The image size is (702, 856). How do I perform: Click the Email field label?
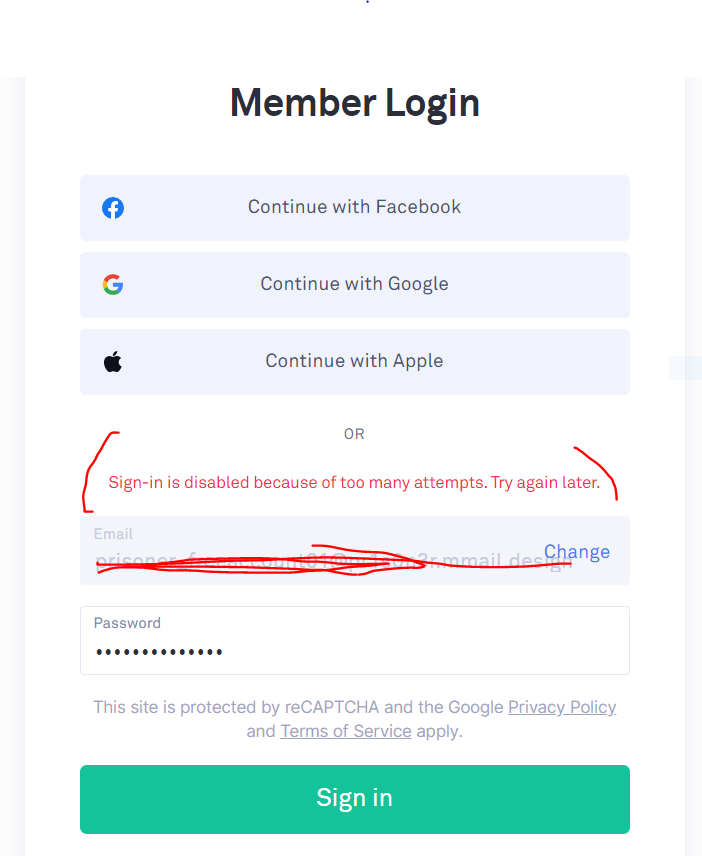click(x=113, y=534)
